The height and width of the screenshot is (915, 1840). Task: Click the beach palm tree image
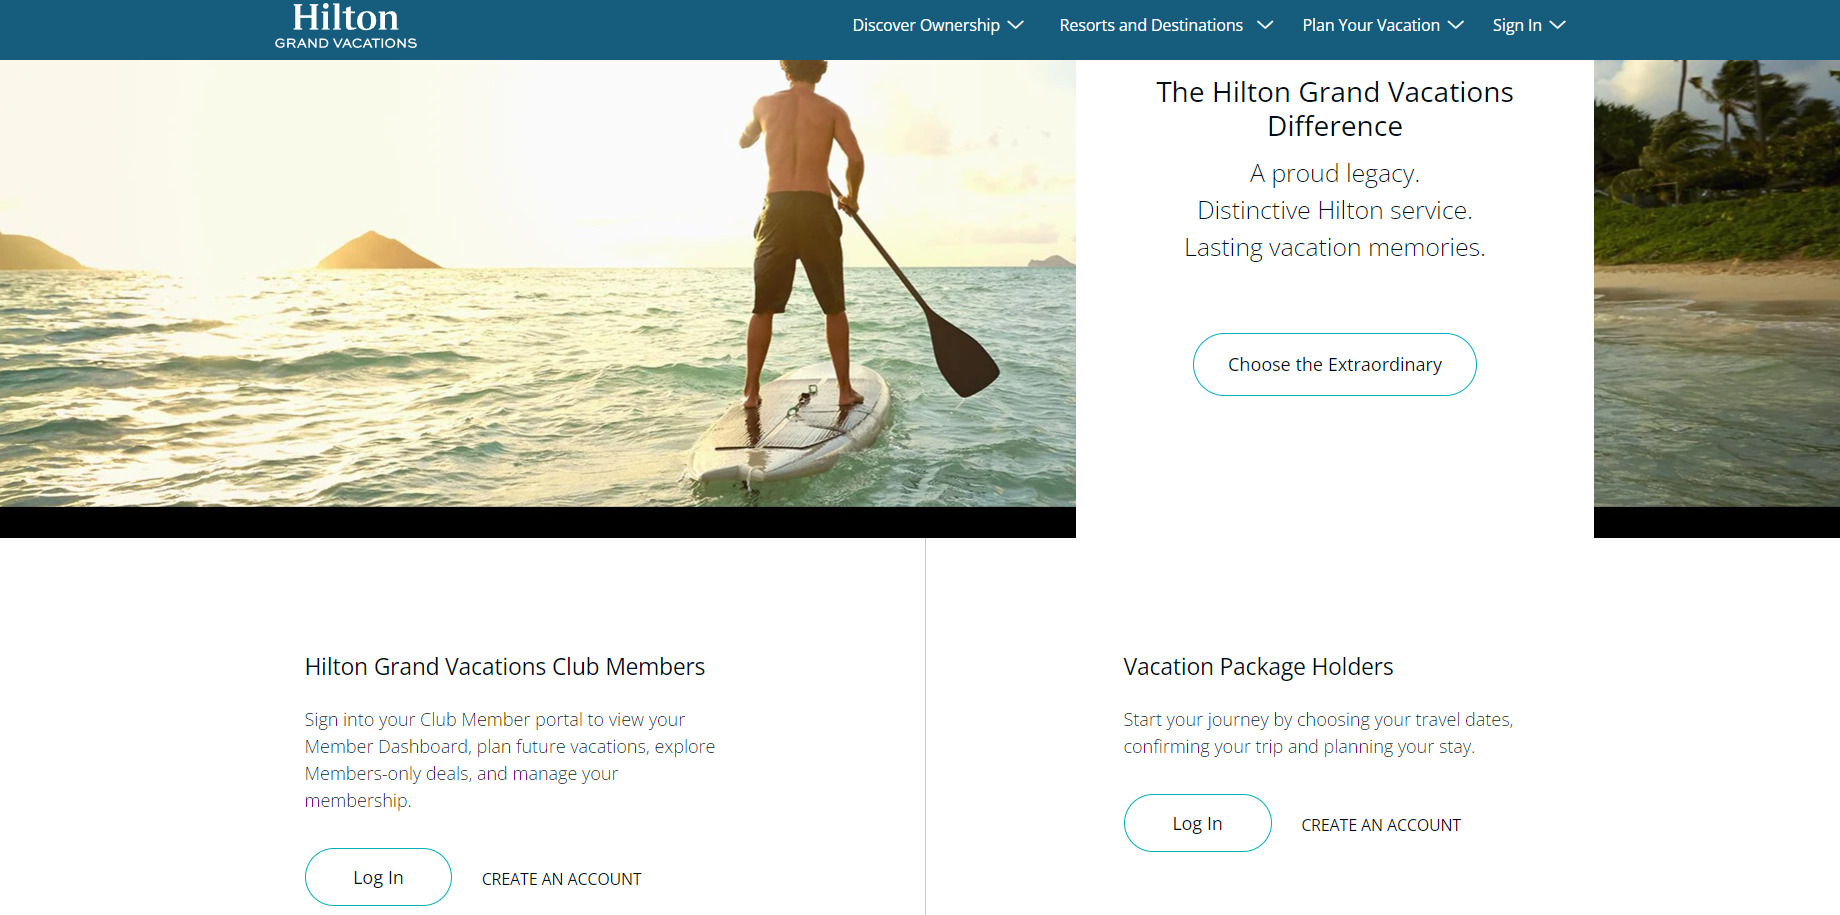pos(1717,283)
